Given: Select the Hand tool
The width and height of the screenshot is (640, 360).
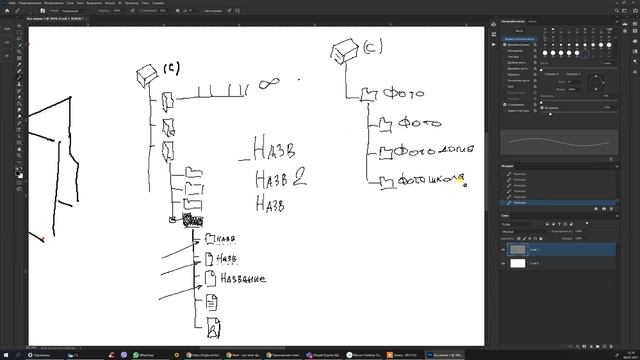Looking at the screenshot, I should point(19,149).
